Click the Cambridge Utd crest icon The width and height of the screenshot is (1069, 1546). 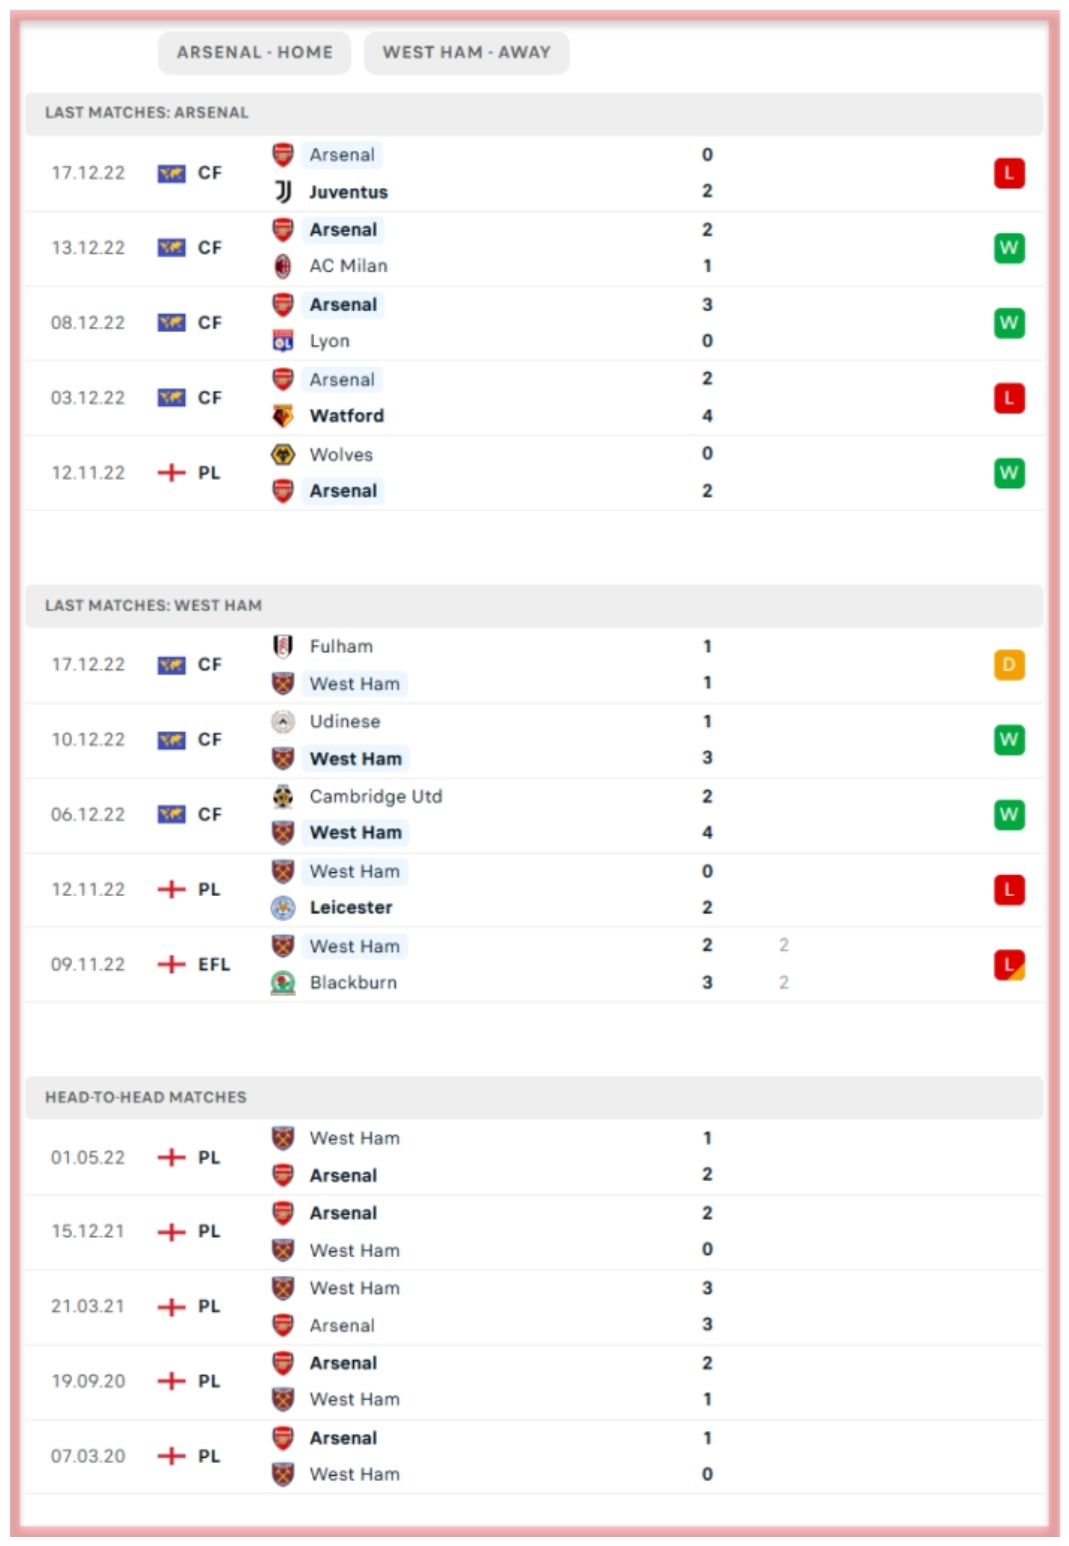pyautogui.click(x=283, y=796)
